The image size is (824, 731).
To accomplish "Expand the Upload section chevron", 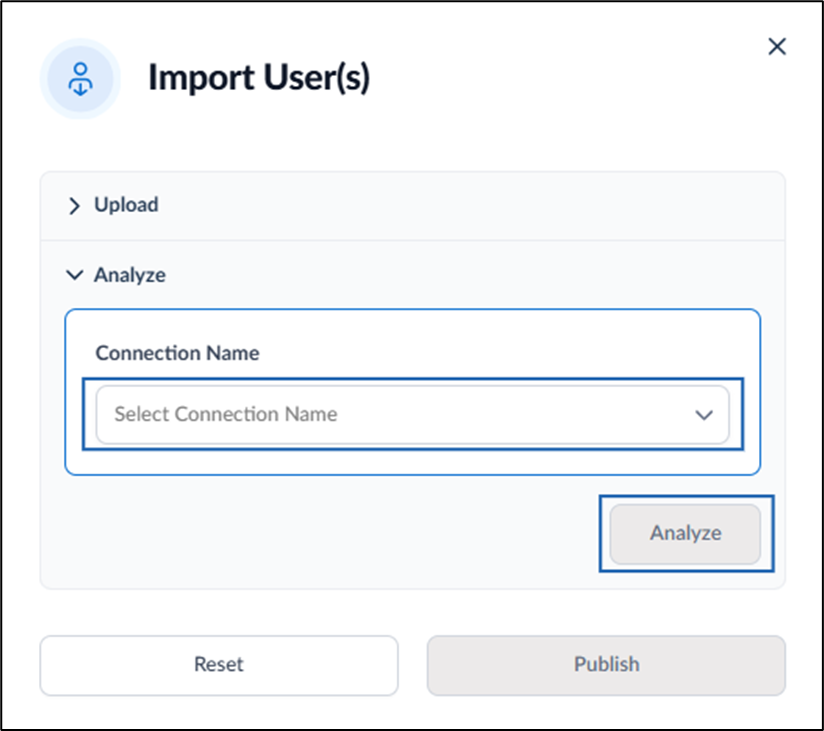I will coord(74,205).
